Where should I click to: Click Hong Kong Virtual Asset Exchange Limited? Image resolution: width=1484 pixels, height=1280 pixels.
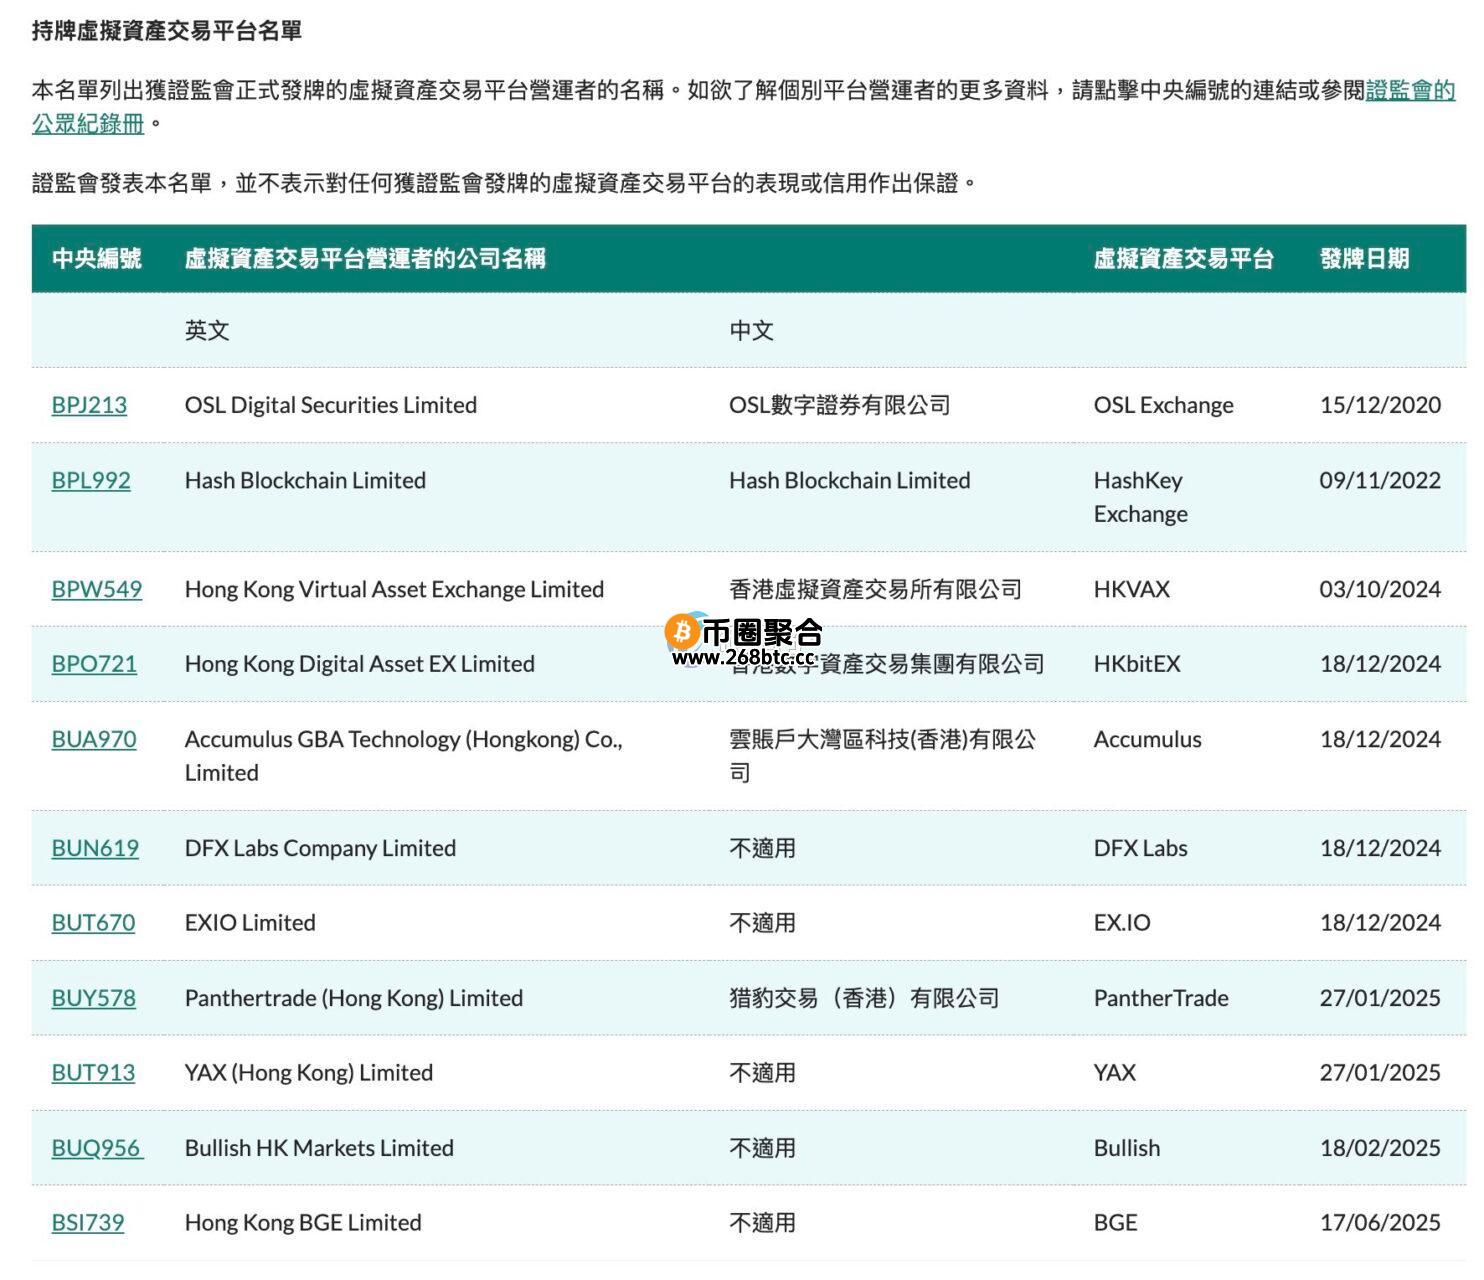coord(395,589)
